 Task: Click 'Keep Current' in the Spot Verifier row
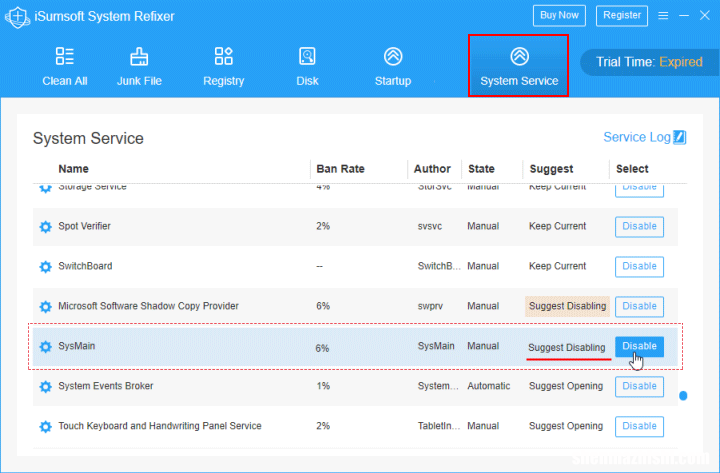[557, 226]
